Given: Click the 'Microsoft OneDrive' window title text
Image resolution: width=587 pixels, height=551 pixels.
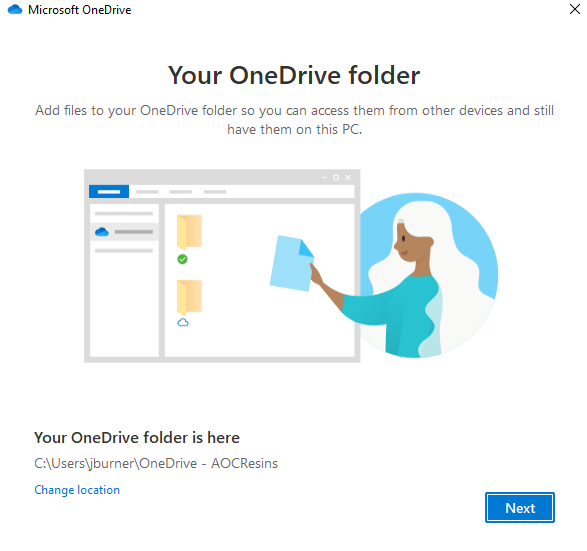Looking at the screenshot, I should click(x=80, y=10).
